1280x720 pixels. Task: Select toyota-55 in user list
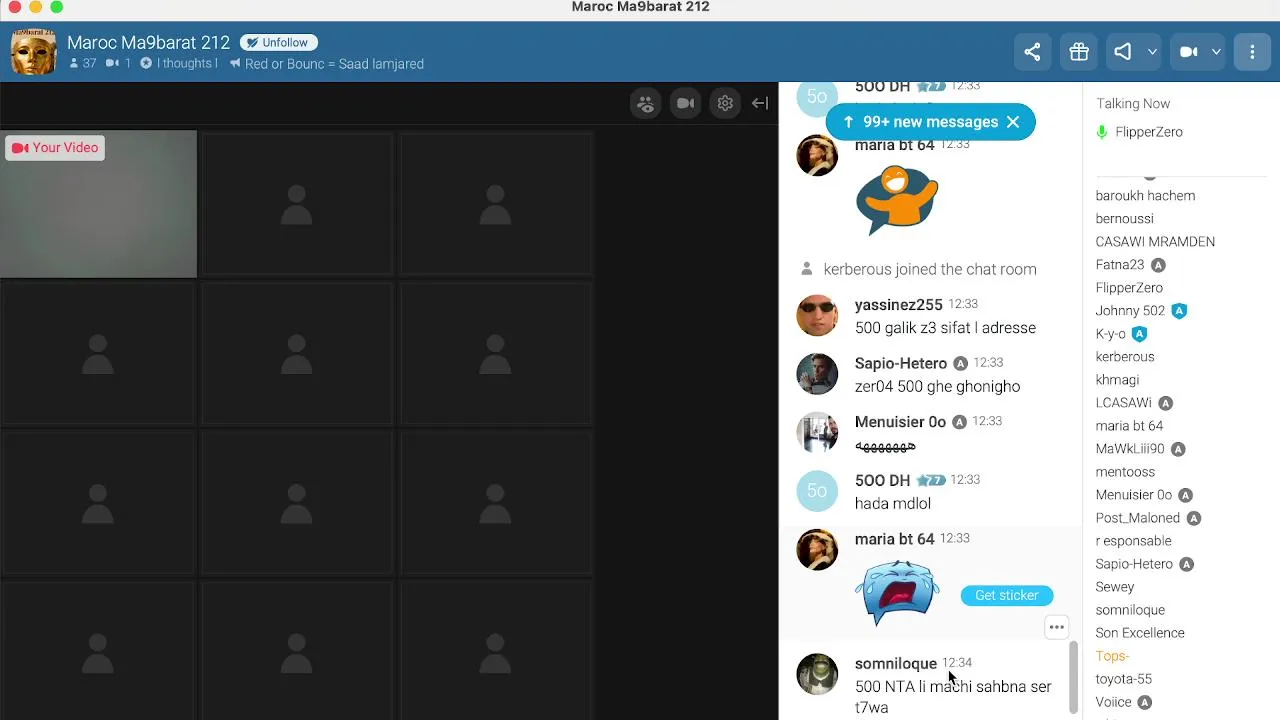coord(1124,679)
